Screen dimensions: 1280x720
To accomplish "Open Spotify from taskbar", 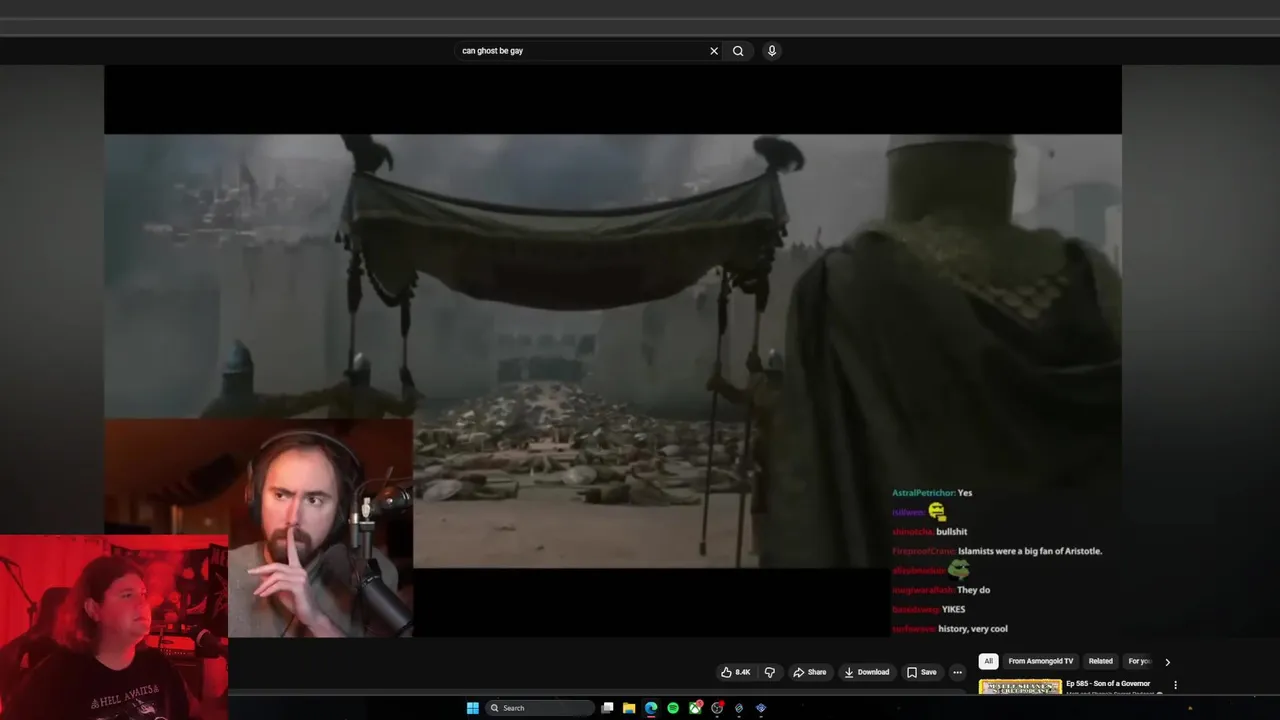I will 673,708.
